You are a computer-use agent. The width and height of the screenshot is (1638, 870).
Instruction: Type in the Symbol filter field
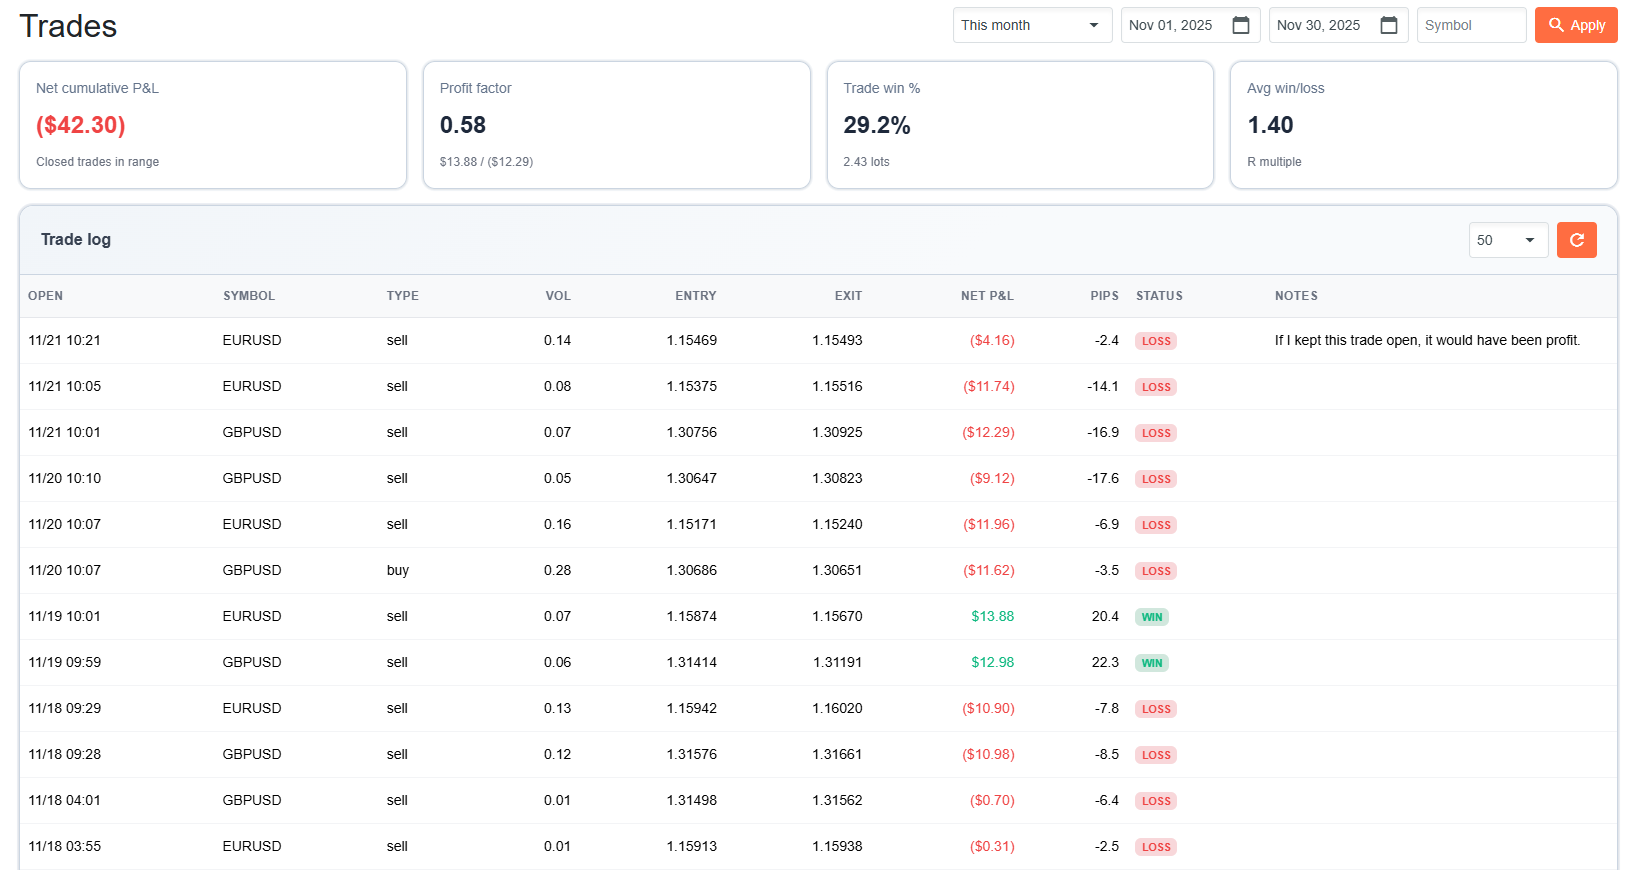tap(1470, 25)
